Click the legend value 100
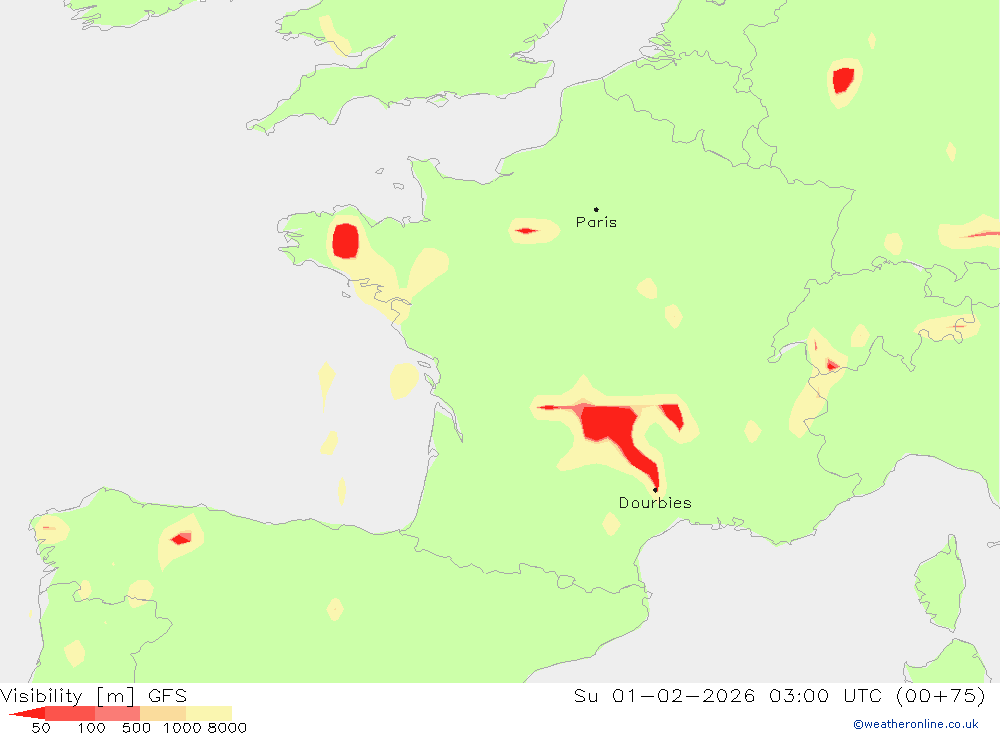 91,728
